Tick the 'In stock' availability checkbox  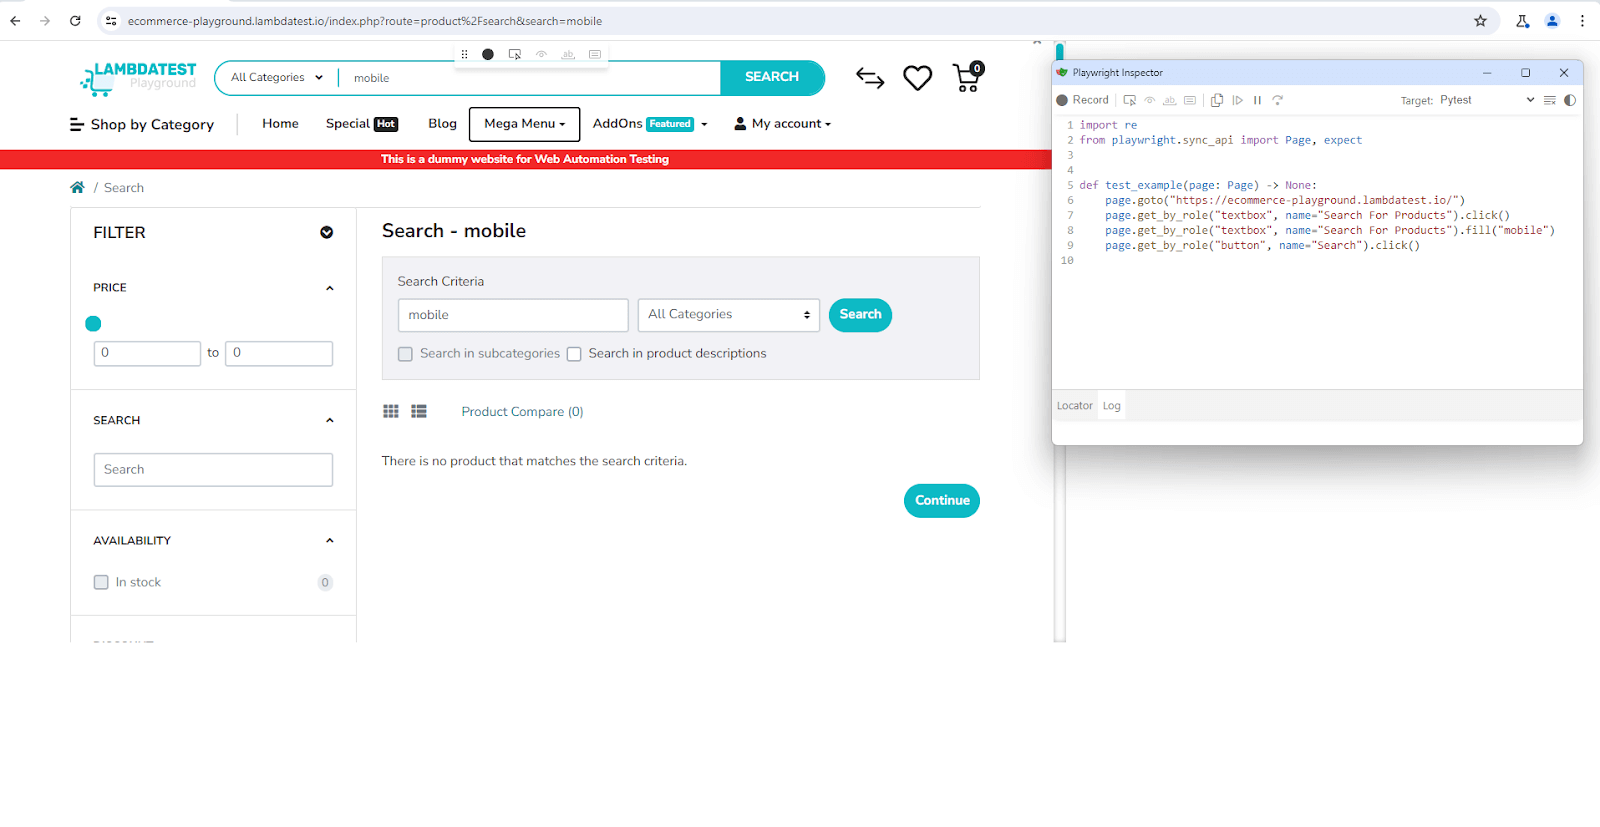point(101,582)
